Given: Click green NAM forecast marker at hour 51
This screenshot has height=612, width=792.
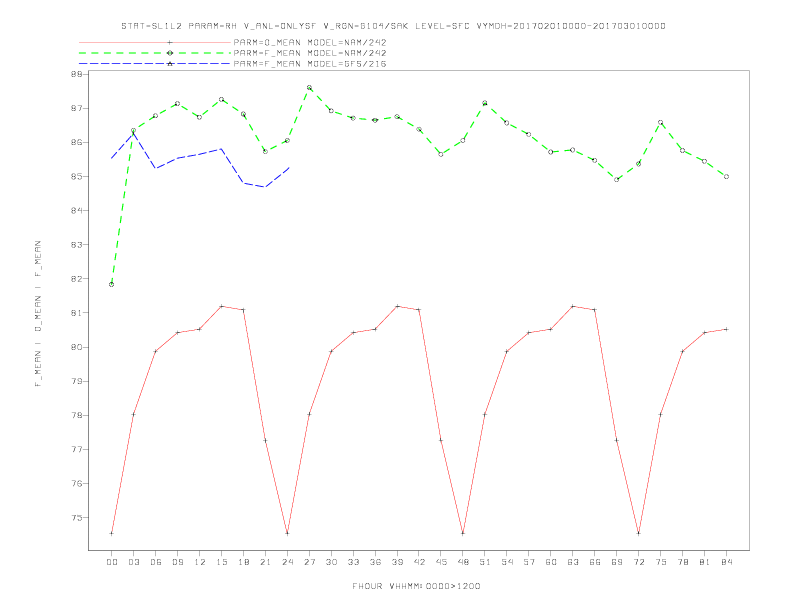Looking at the screenshot, I should coord(485,103).
